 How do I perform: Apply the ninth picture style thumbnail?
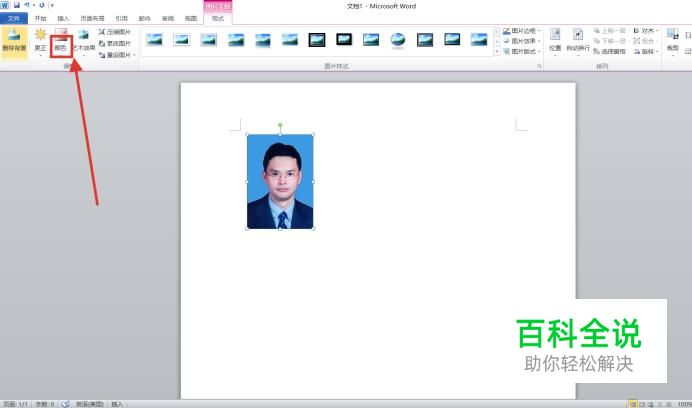[x=371, y=40]
